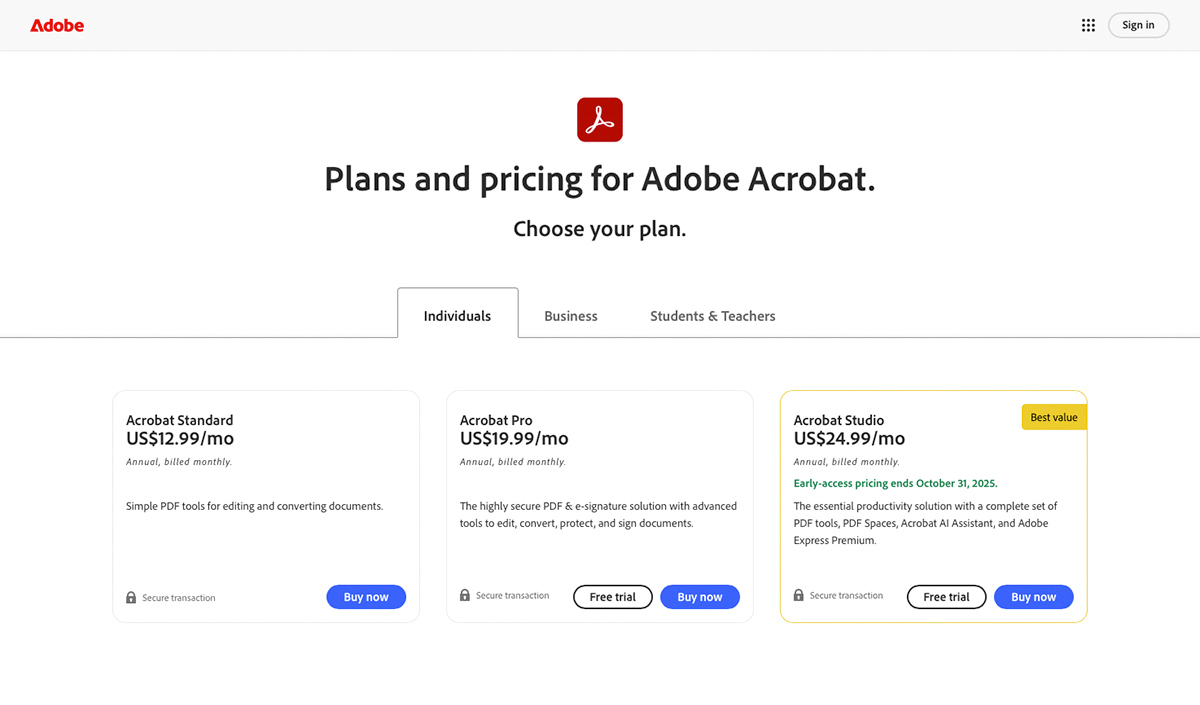Click the Adobe logo
Screen dimensions: 1200x705
pyautogui.click(x=56, y=25)
